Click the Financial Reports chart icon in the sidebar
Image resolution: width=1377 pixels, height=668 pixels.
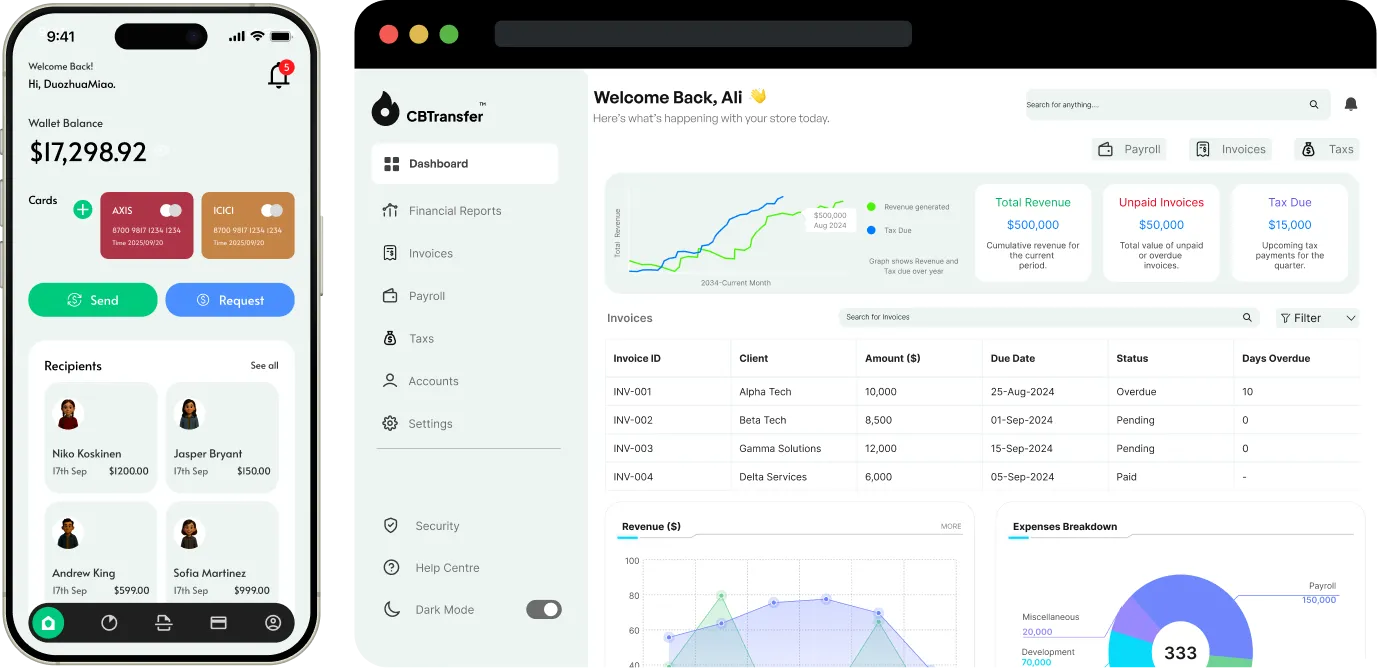[x=390, y=210]
